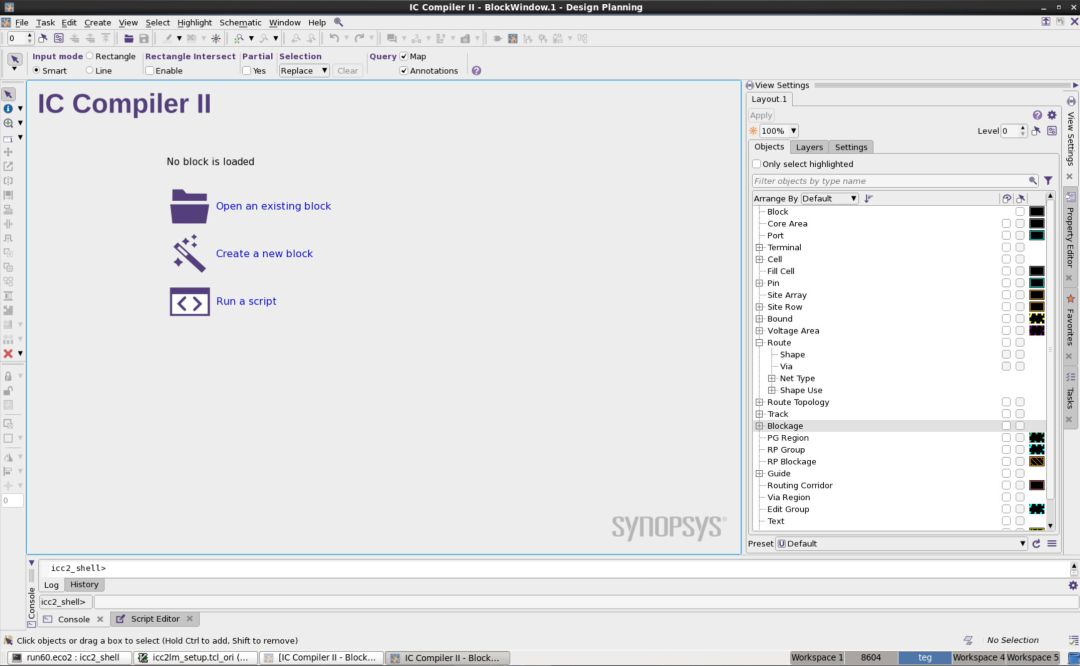Toggle the Partial Yes checkbox
The width and height of the screenshot is (1080, 666).
point(247,70)
